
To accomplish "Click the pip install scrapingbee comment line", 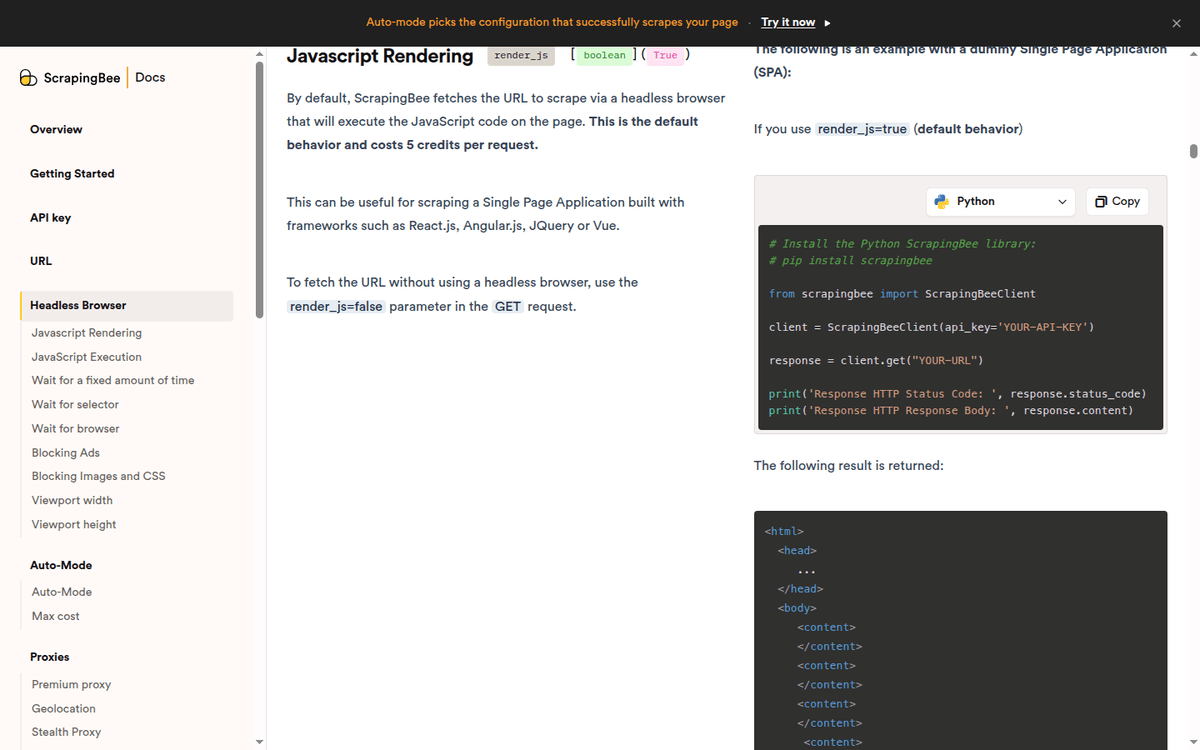I will point(850,260).
